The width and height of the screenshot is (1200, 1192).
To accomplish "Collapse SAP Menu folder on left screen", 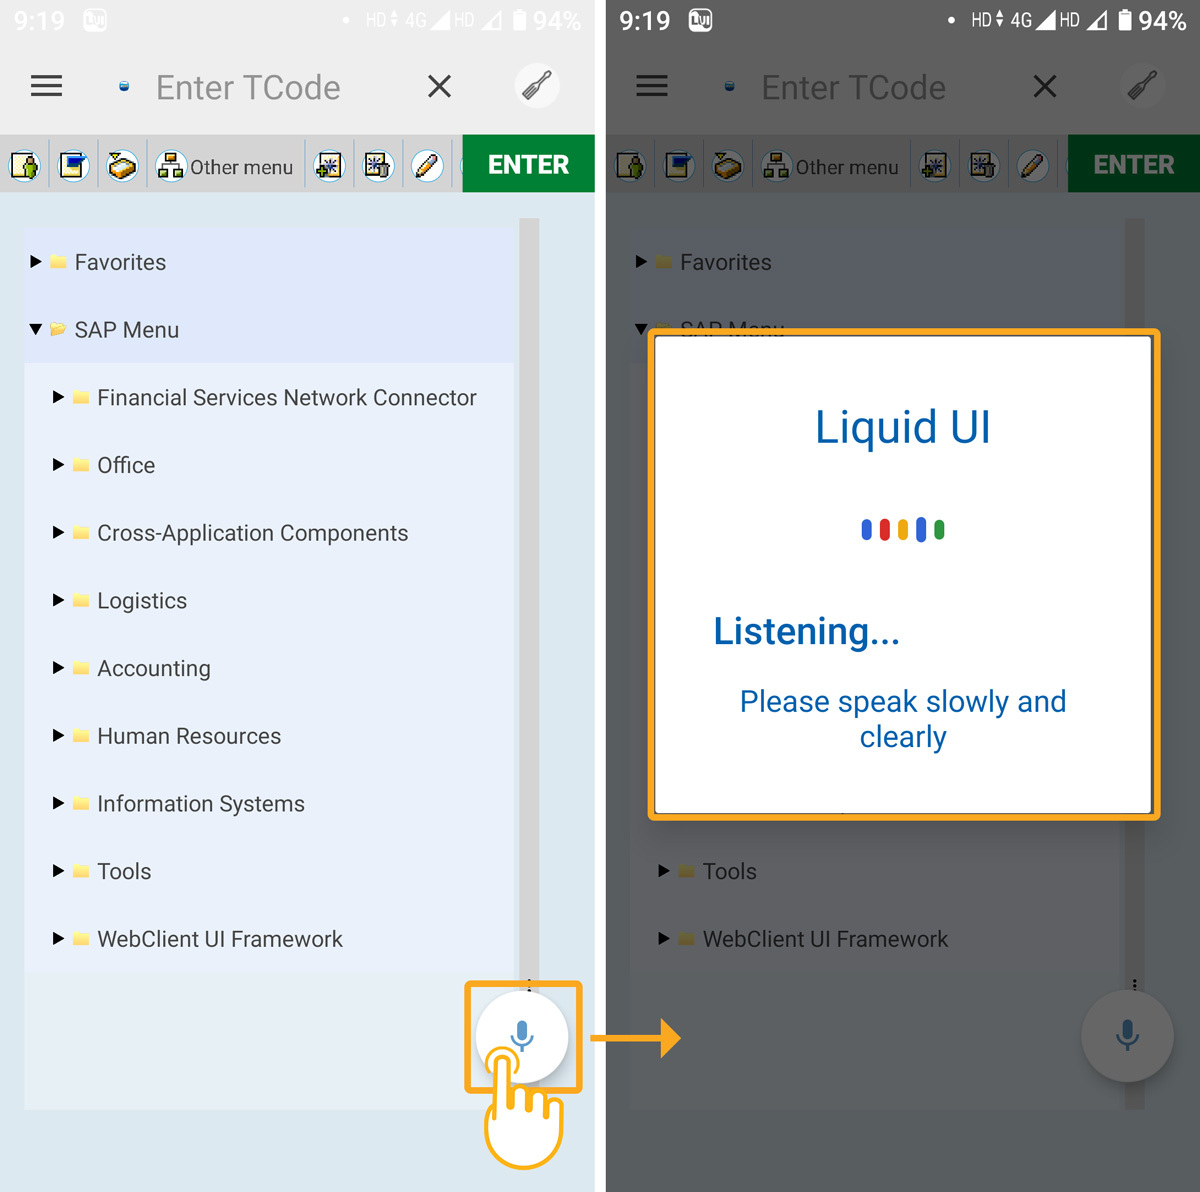I will click(36, 329).
